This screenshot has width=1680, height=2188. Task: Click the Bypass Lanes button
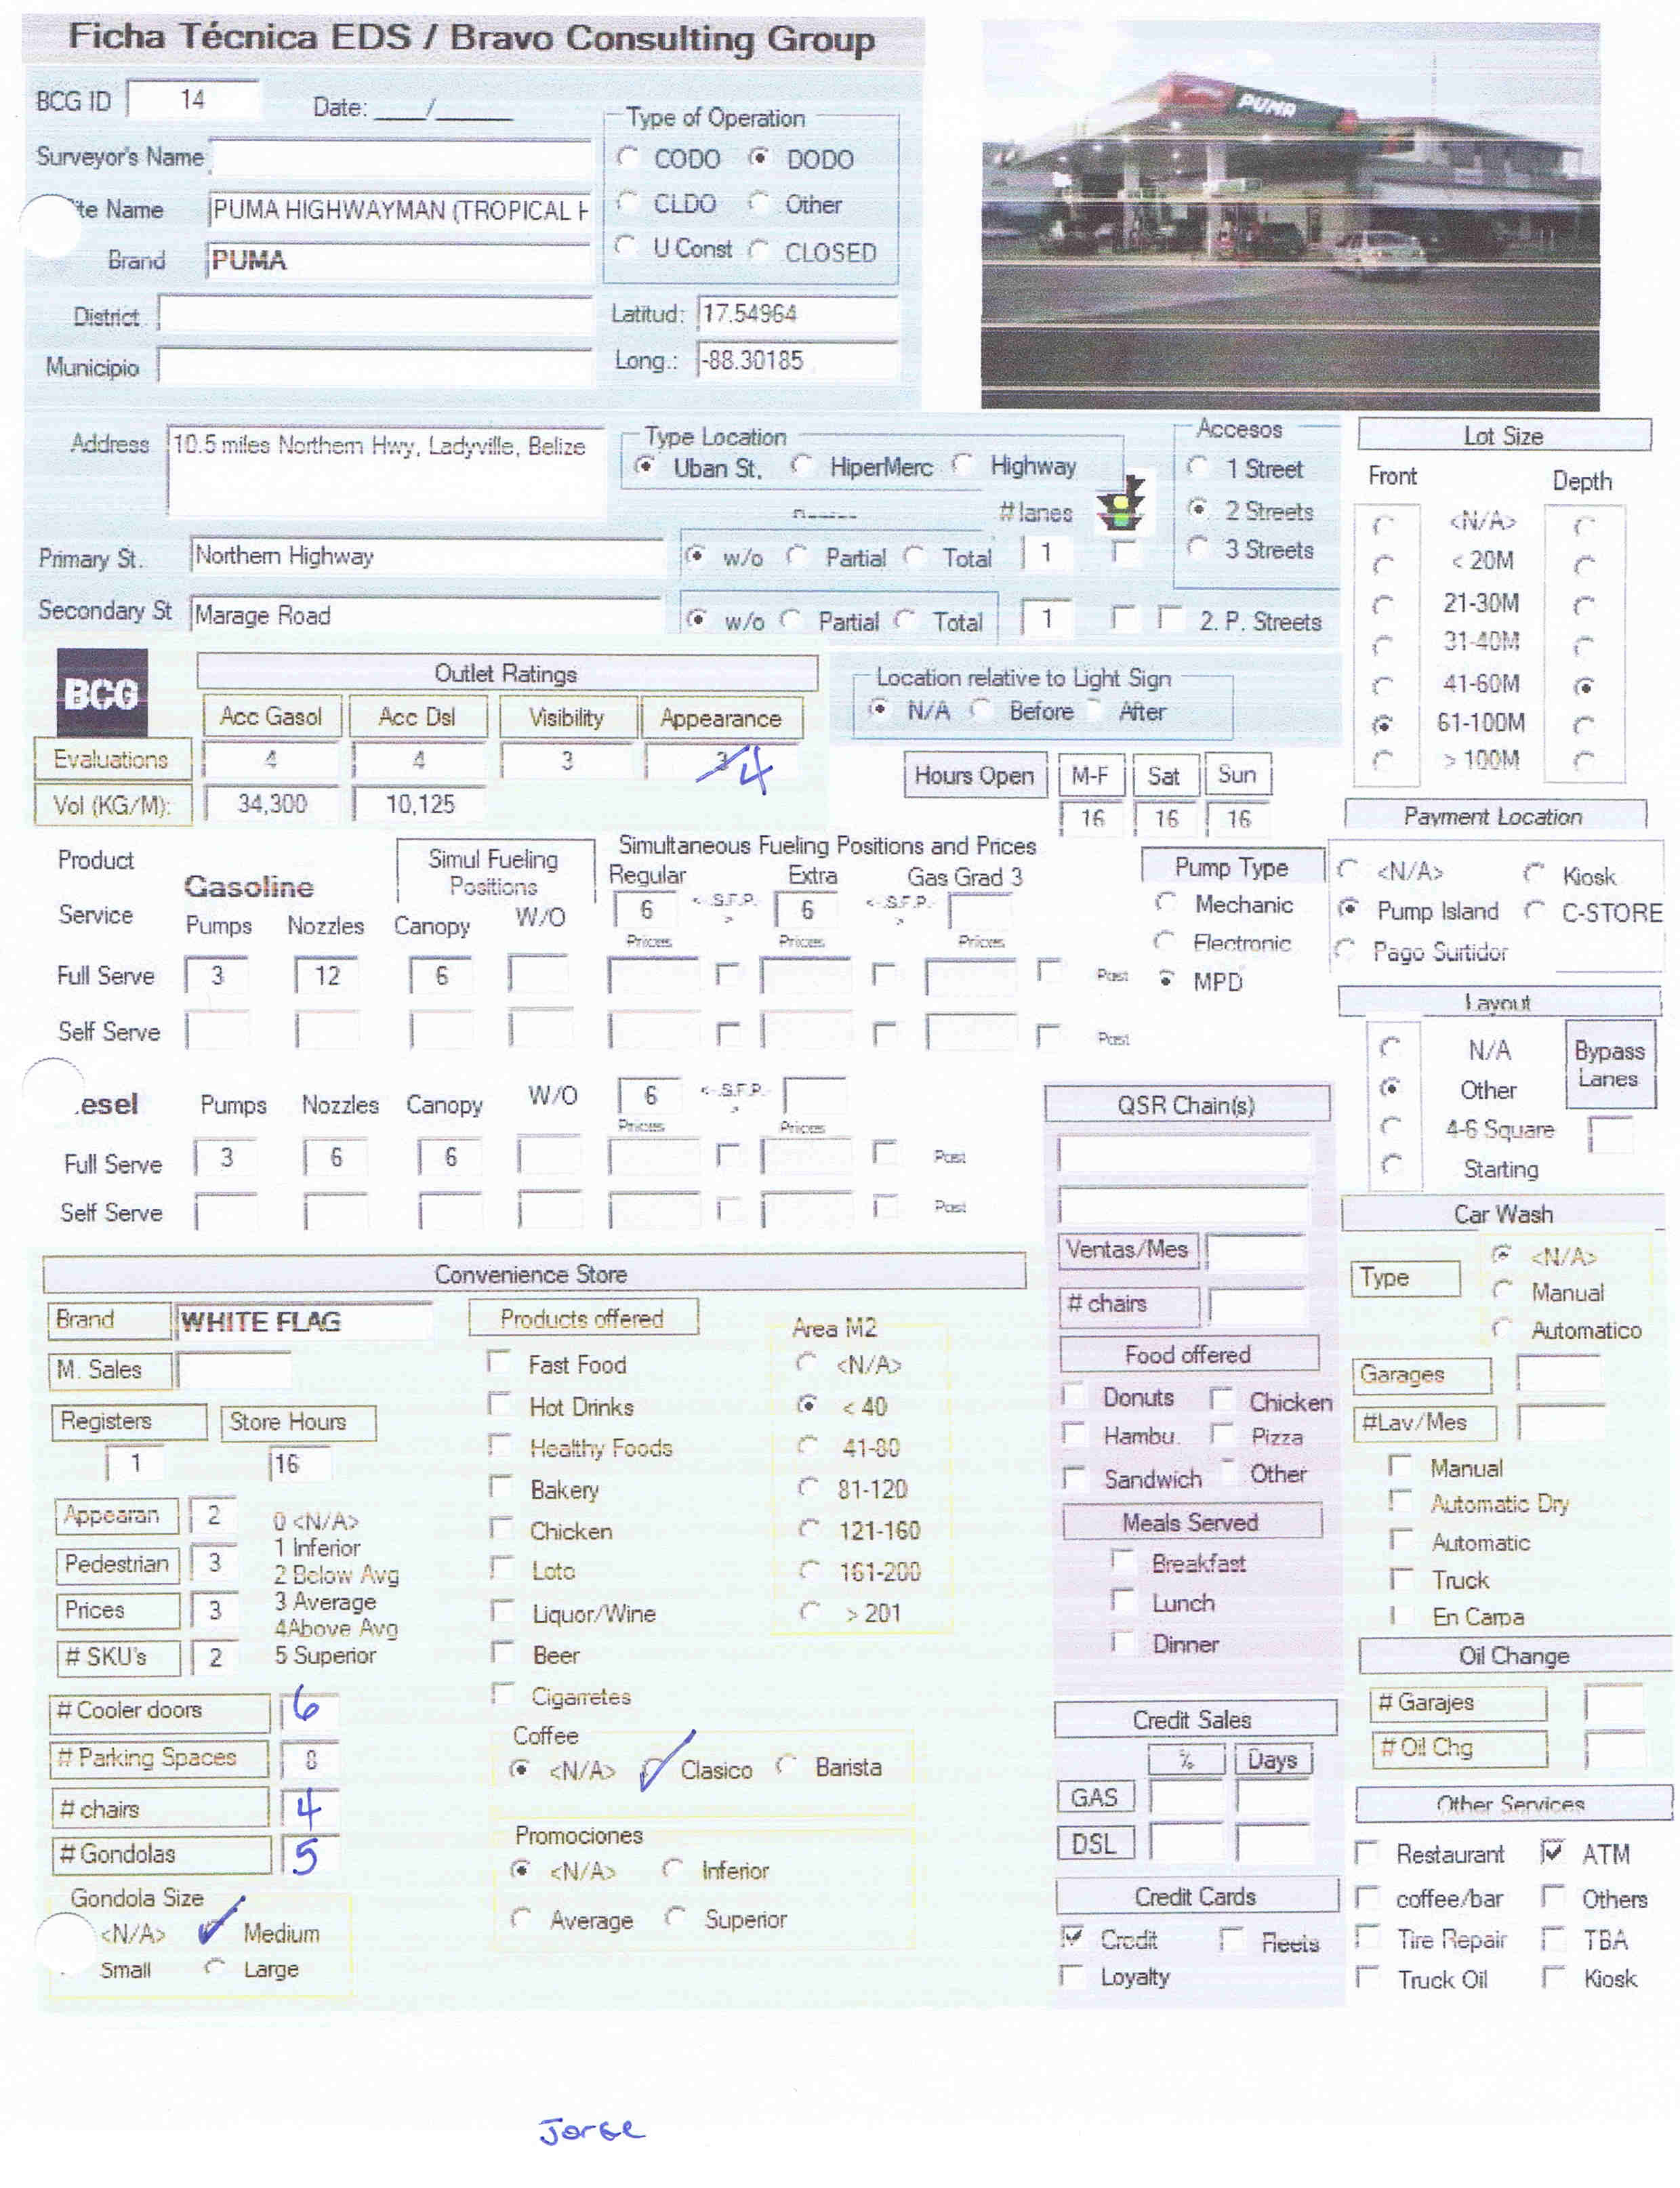click(1610, 1064)
